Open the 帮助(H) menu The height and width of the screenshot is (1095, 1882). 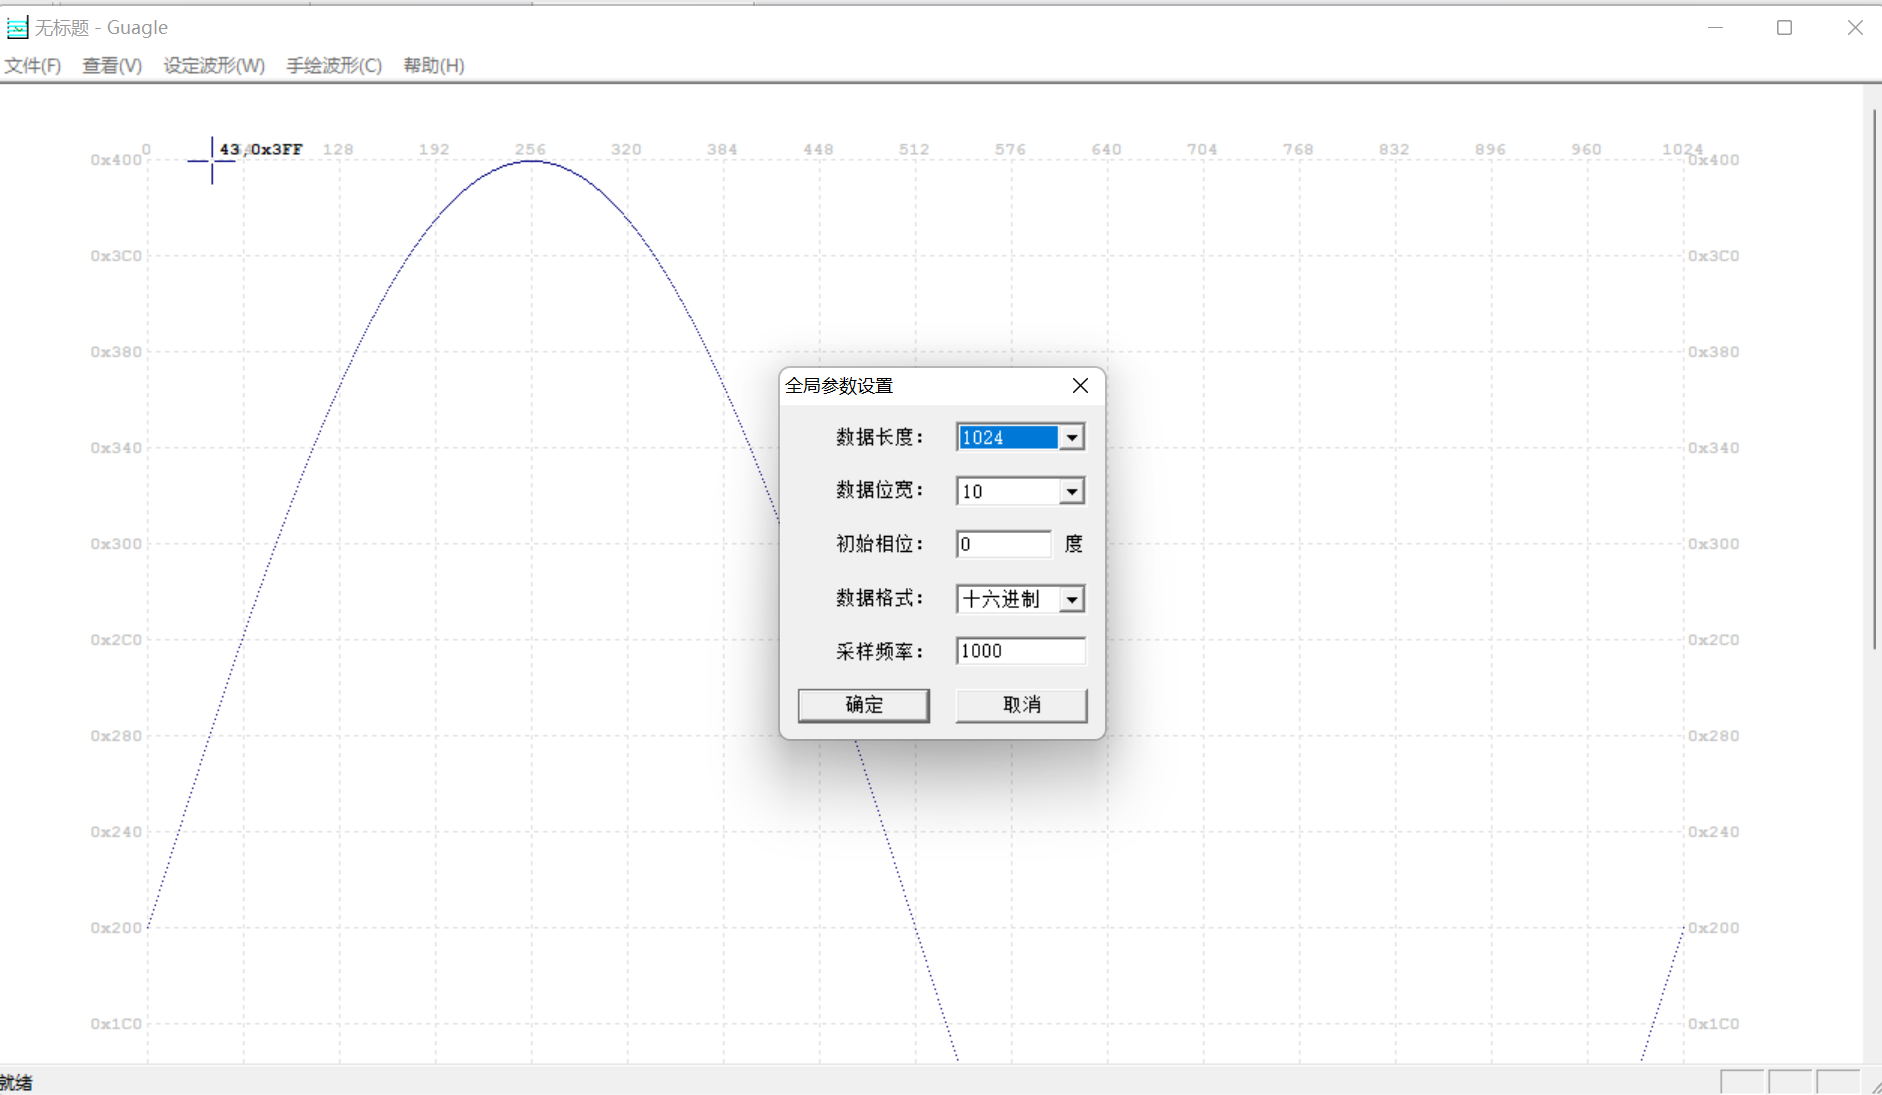click(x=434, y=65)
